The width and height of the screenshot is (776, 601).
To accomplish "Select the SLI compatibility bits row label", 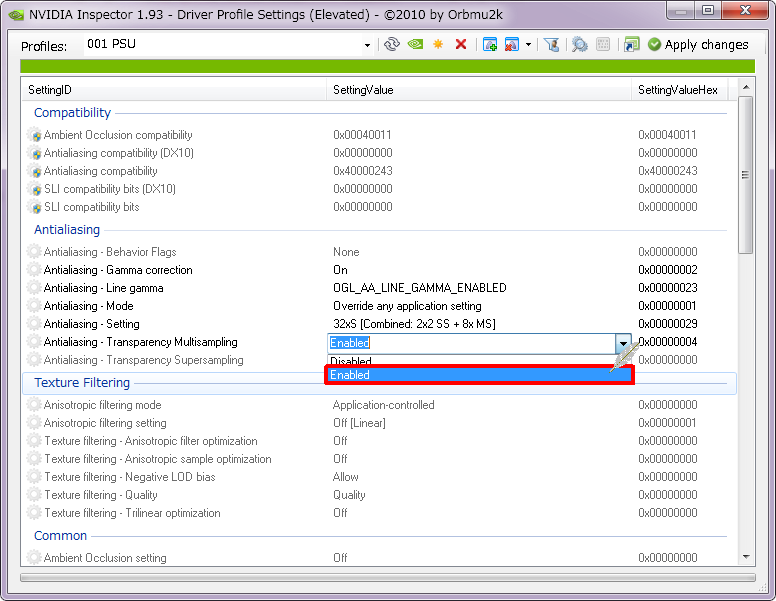I will click(92, 207).
